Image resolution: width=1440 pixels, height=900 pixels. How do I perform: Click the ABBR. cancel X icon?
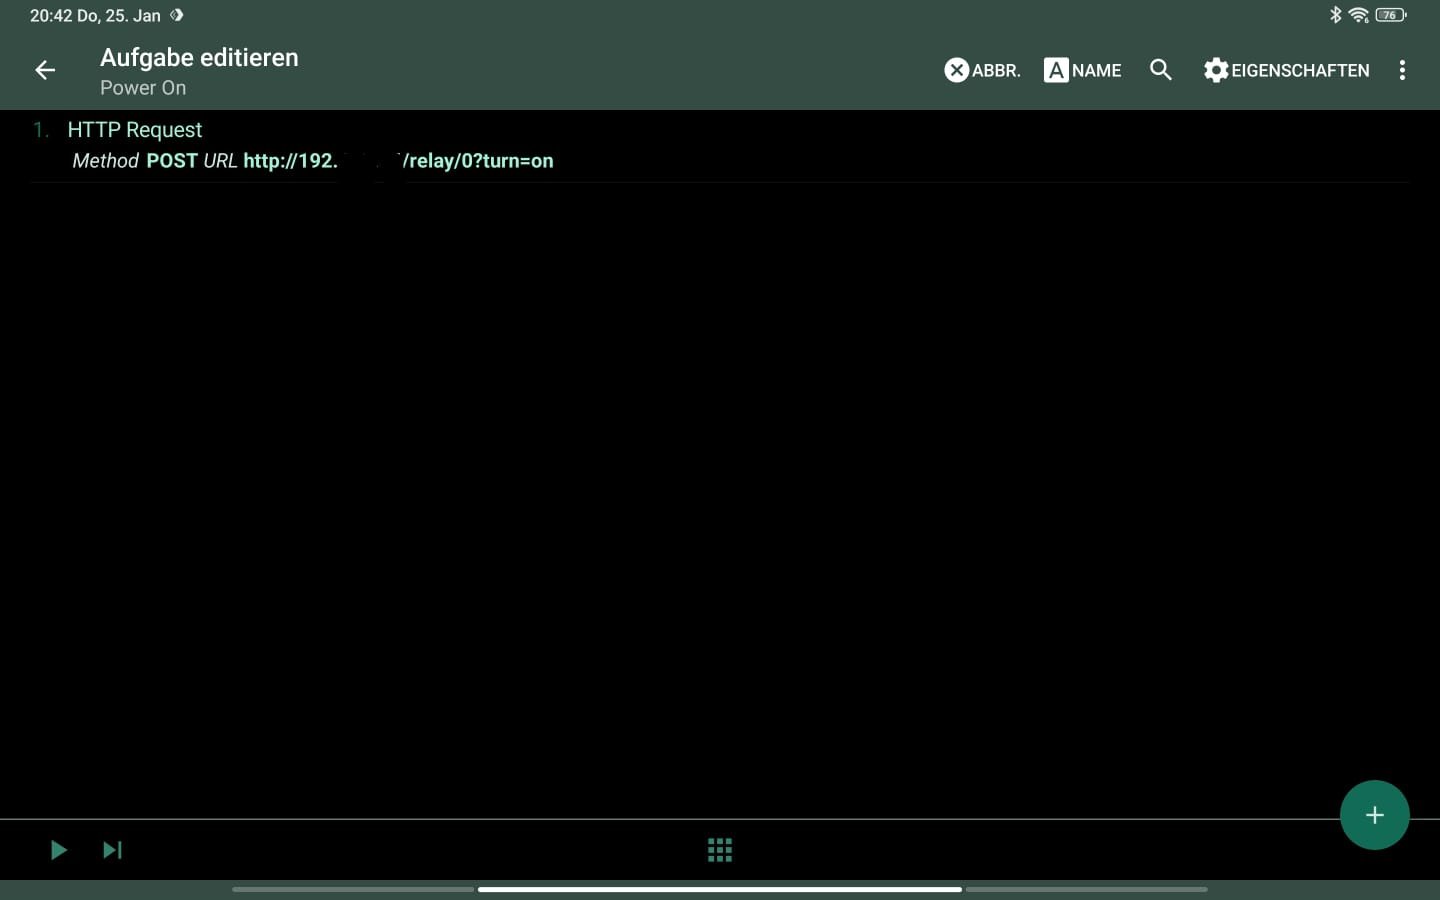[957, 70]
